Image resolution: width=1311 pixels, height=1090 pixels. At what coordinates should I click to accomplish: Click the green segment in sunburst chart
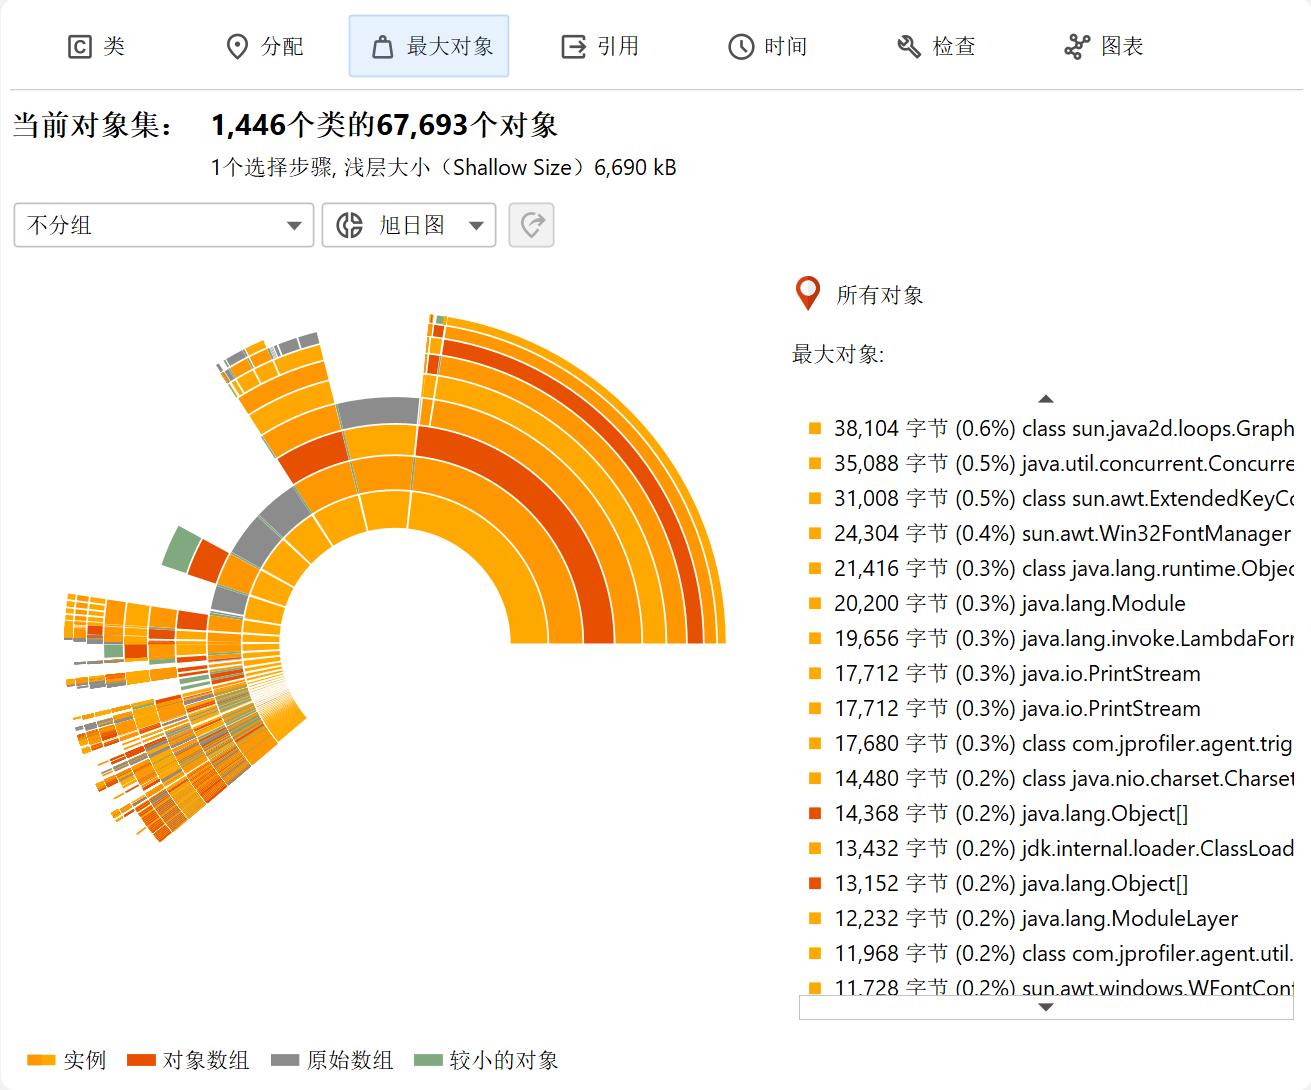(x=182, y=549)
